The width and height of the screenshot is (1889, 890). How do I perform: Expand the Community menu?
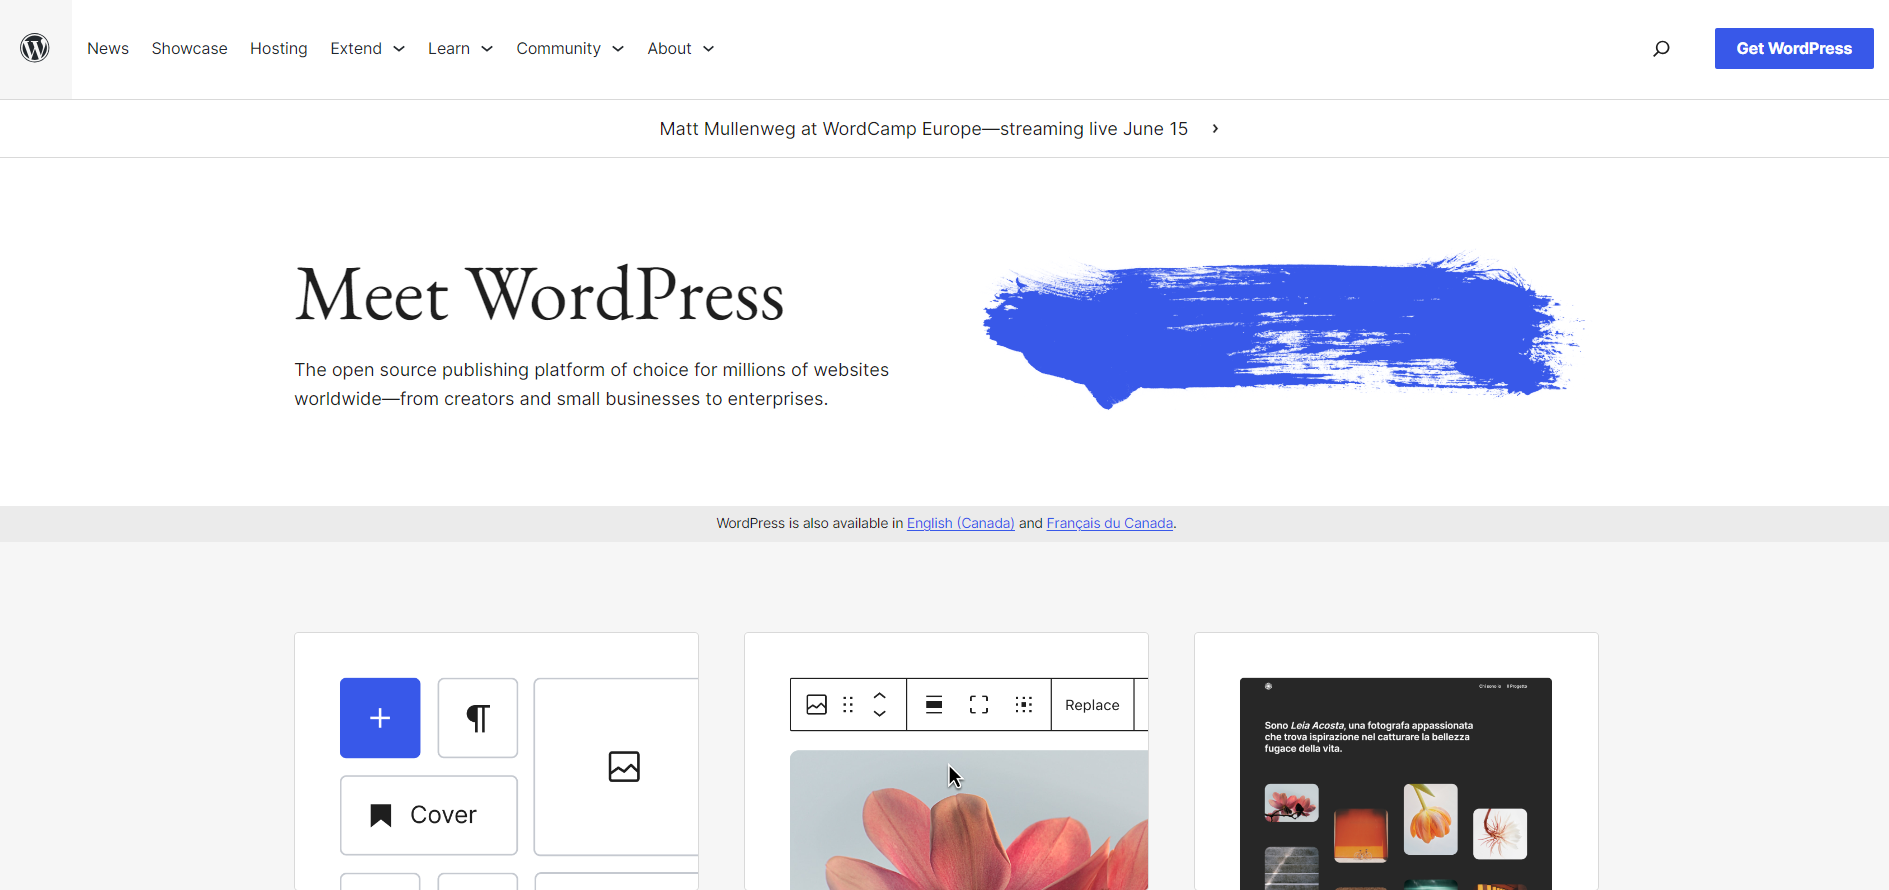tap(570, 48)
